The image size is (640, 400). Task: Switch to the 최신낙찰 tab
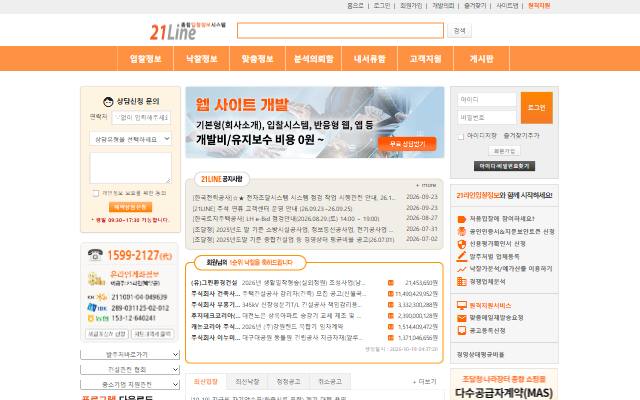[247, 382]
